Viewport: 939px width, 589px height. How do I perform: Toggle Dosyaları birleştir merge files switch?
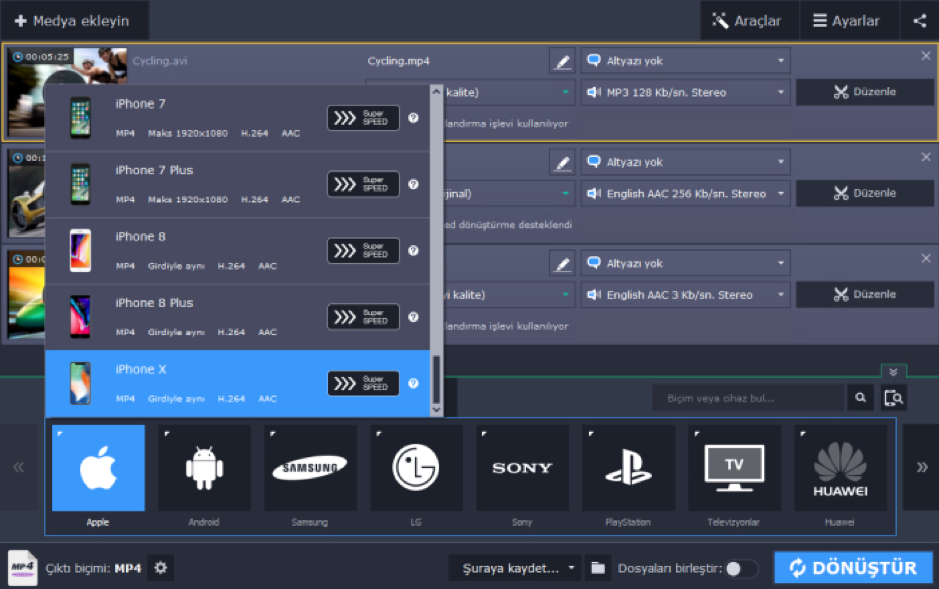[741, 568]
